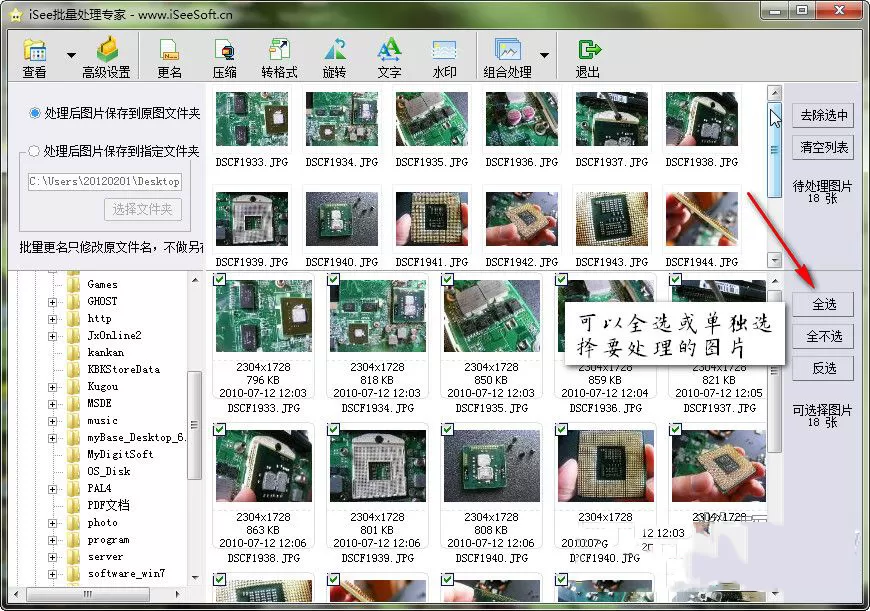Click the pending list scroll-up arrow
The width and height of the screenshot is (870, 611).
tap(775, 93)
